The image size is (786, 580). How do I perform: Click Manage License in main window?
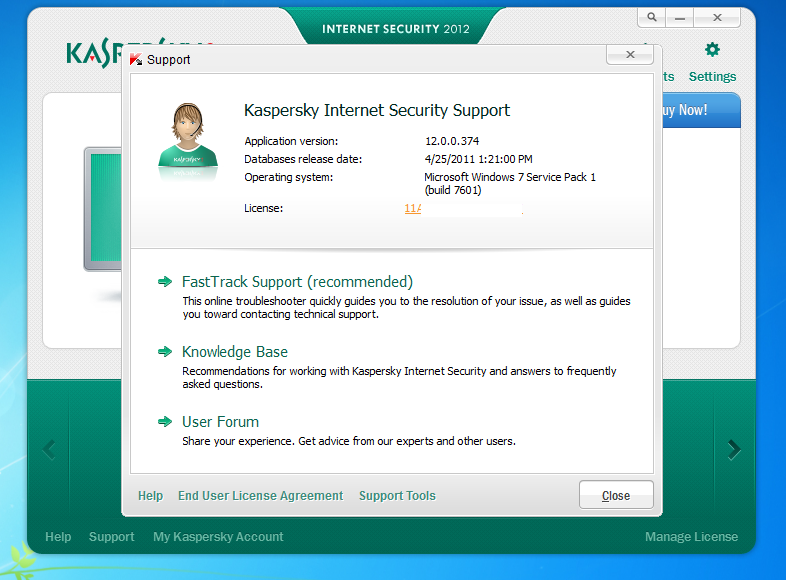[691, 537]
